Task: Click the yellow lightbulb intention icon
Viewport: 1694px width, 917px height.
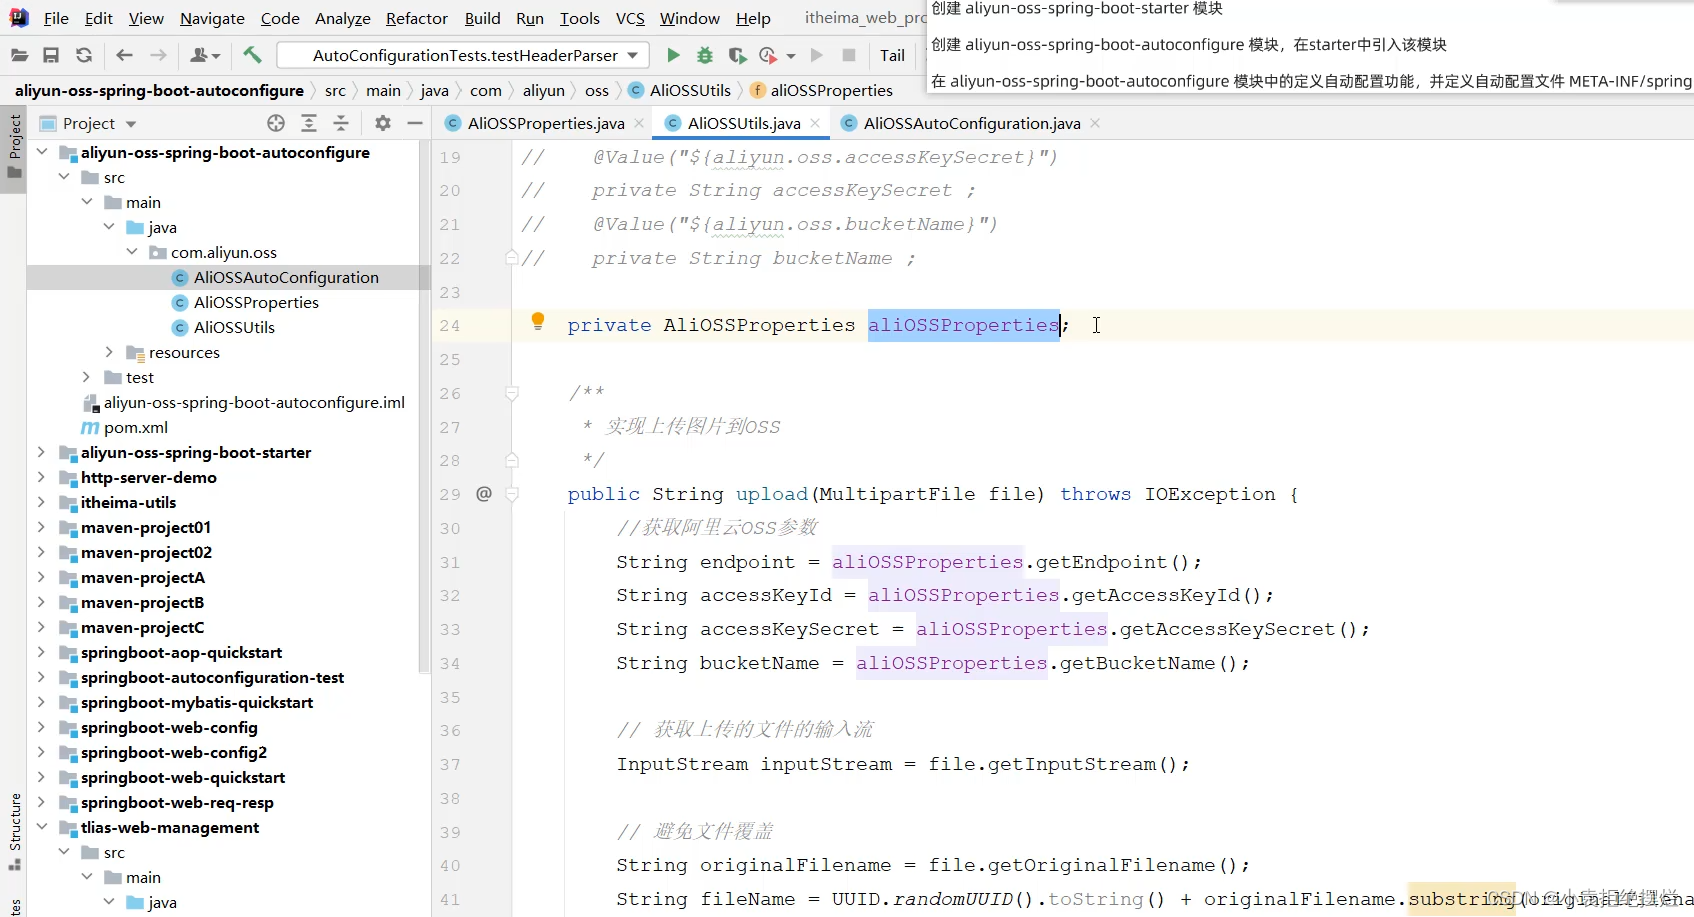Action: click(538, 321)
